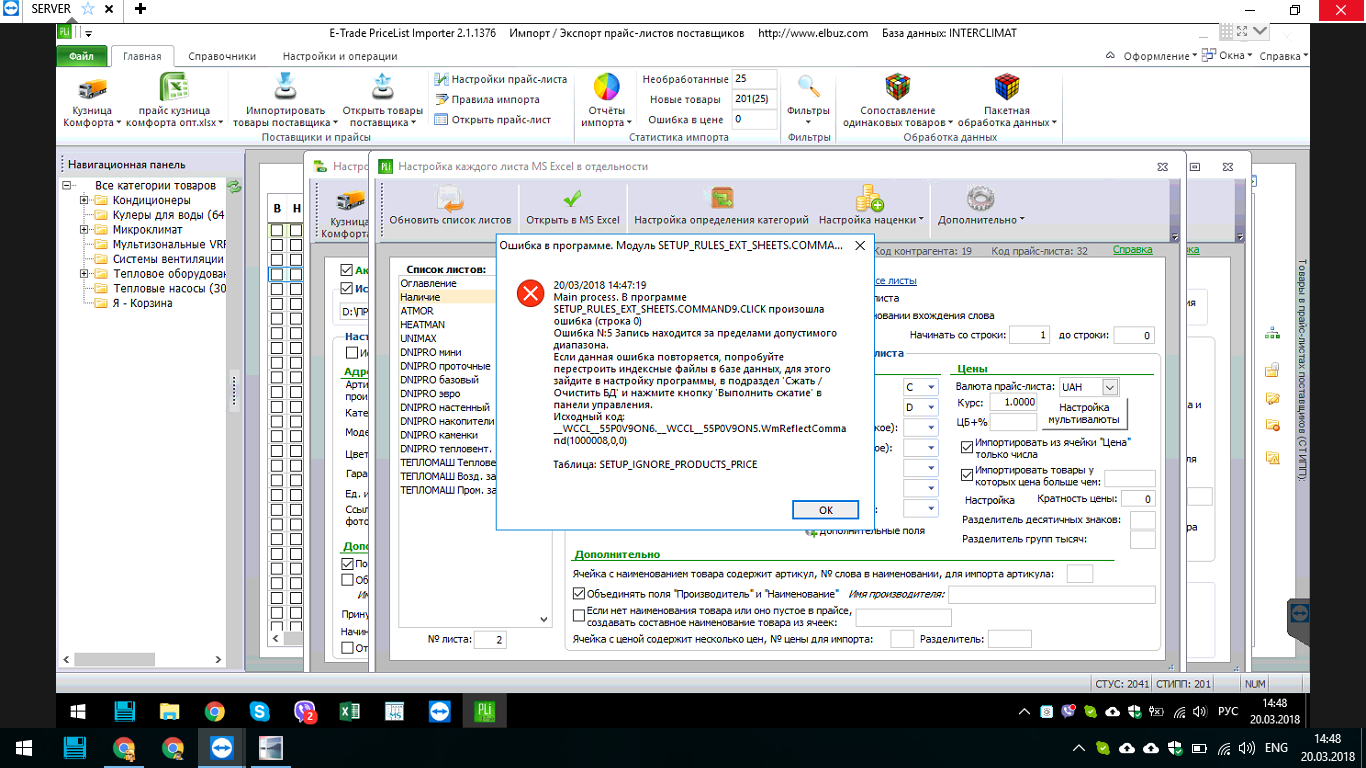Close the error dialog with X
This screenshot has height=768, width=1366.
[859, 244]
